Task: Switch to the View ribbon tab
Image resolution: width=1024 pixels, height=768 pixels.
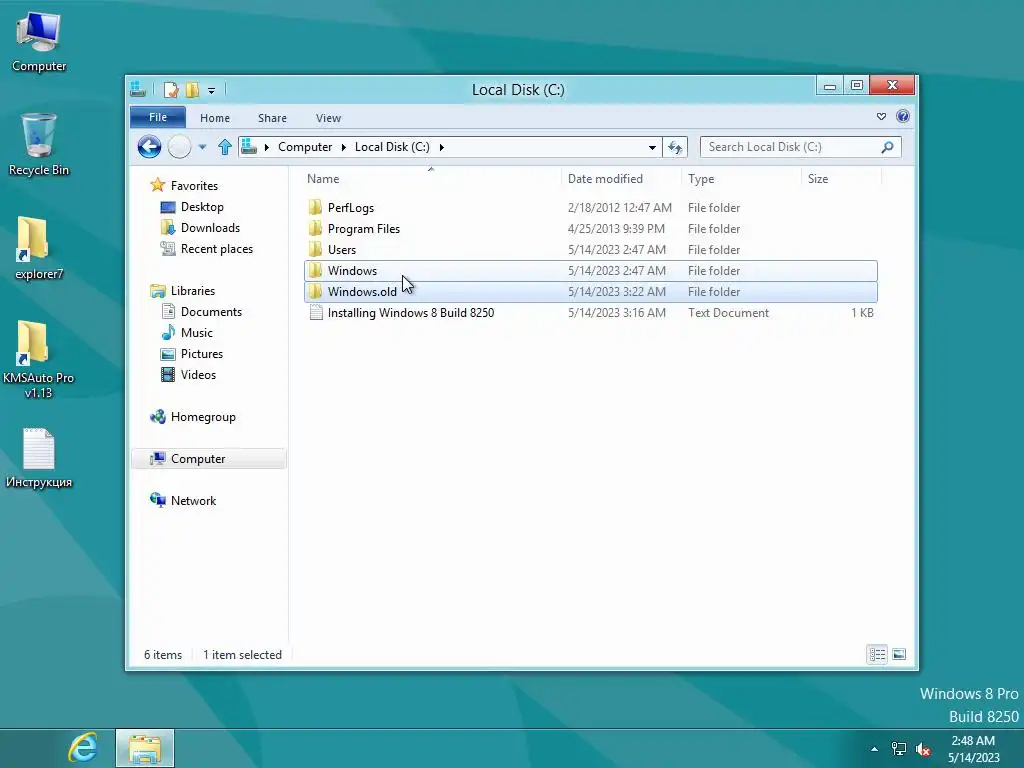Action: (x=328, y=118)
